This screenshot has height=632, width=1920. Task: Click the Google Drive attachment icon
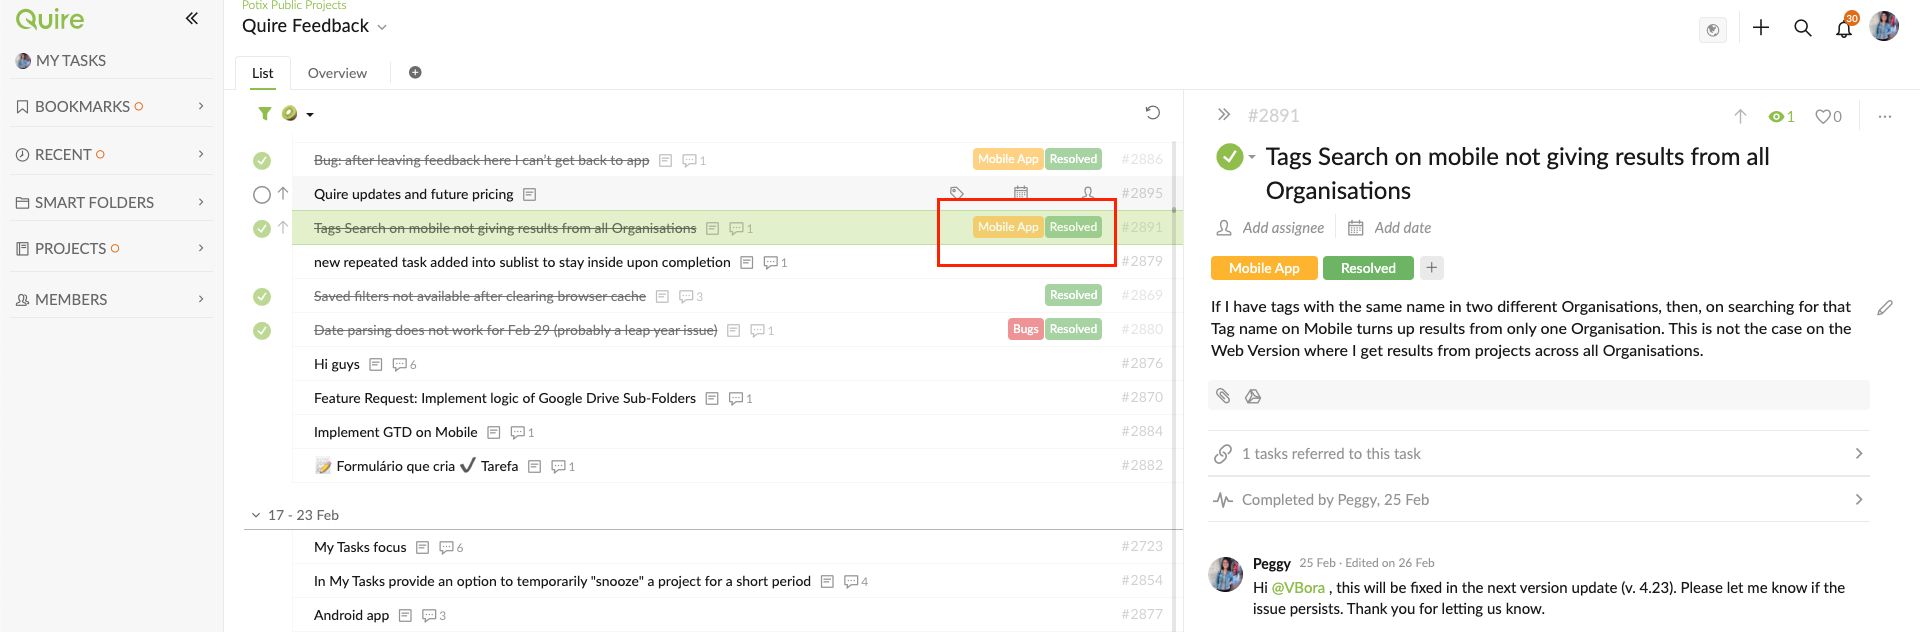(1253, 396)
